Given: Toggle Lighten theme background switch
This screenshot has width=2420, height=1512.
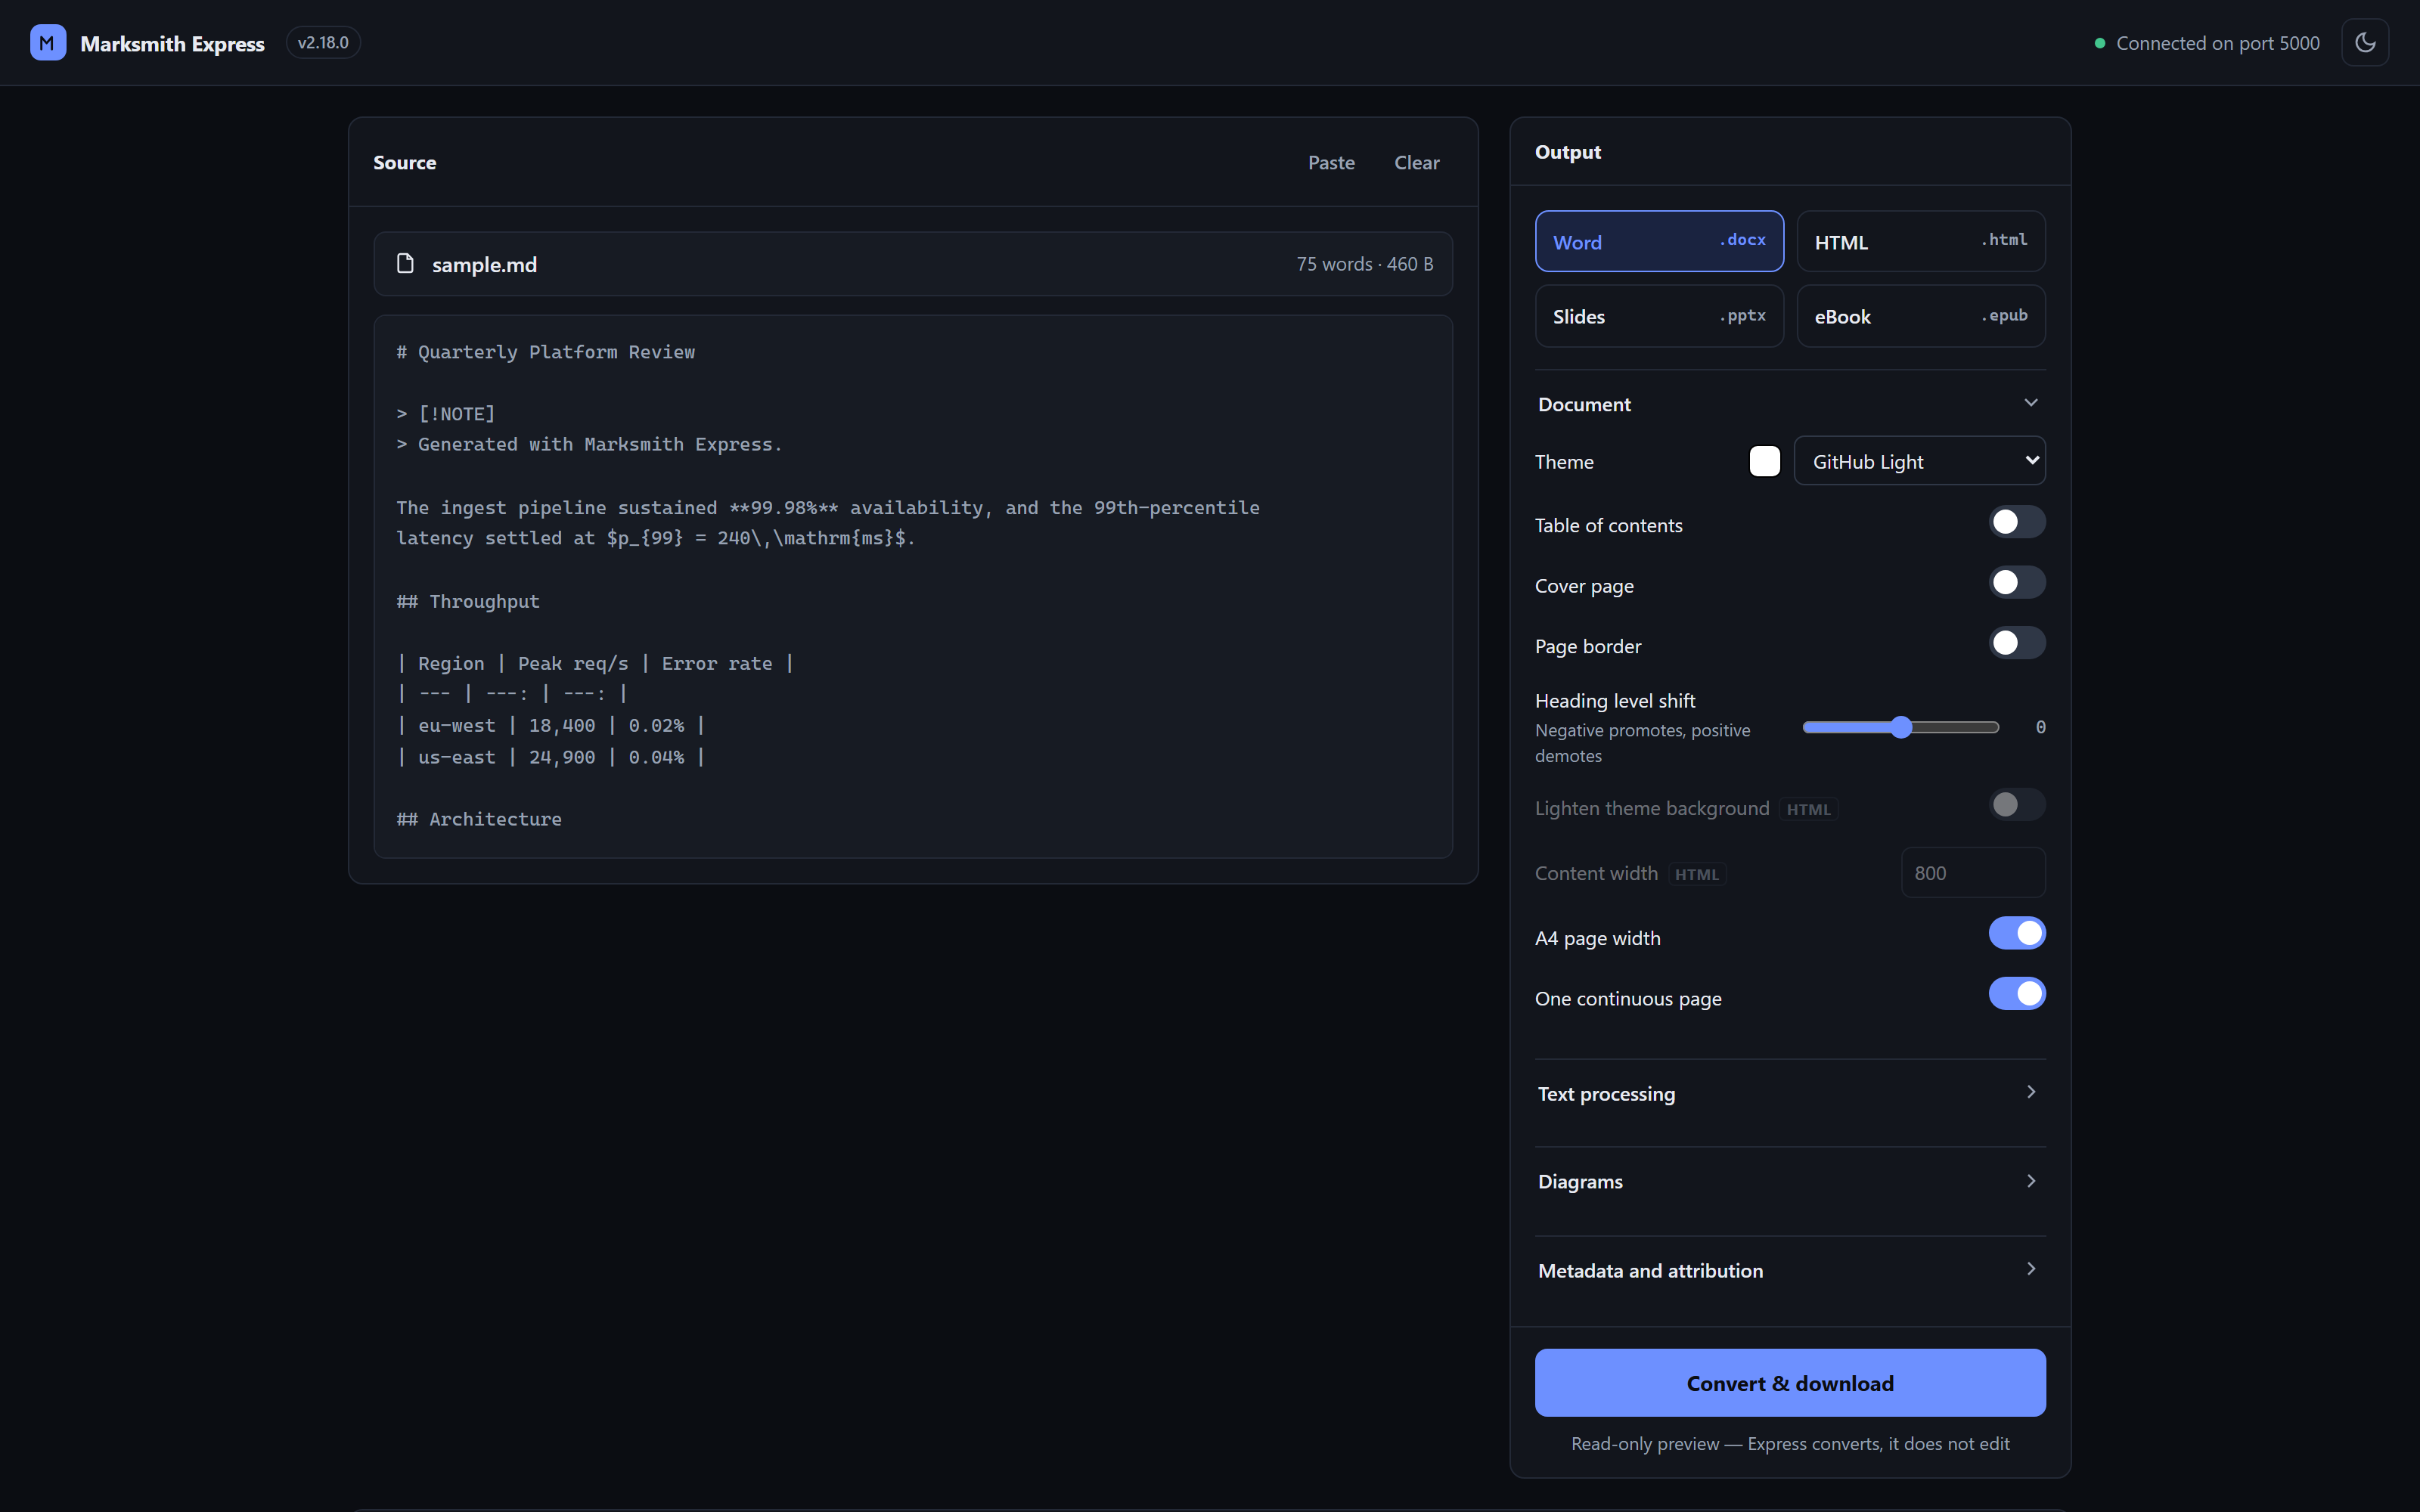Looking at the screenshot, I should point(2016,805).
